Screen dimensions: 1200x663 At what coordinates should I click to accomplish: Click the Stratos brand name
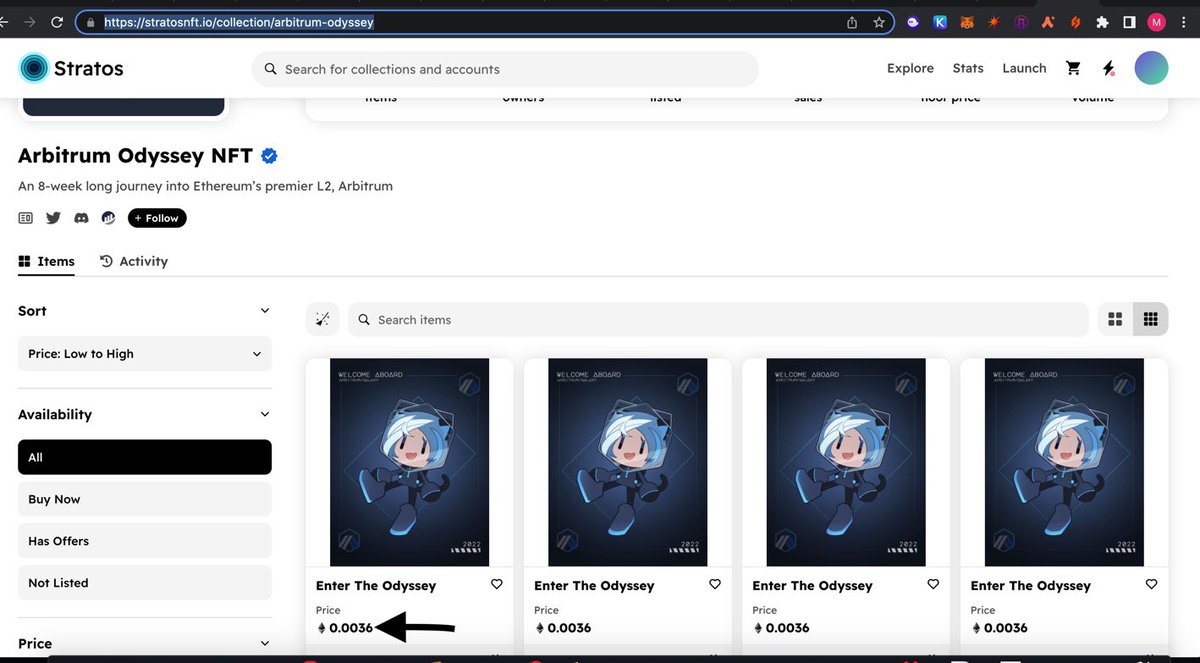[90, 68]
